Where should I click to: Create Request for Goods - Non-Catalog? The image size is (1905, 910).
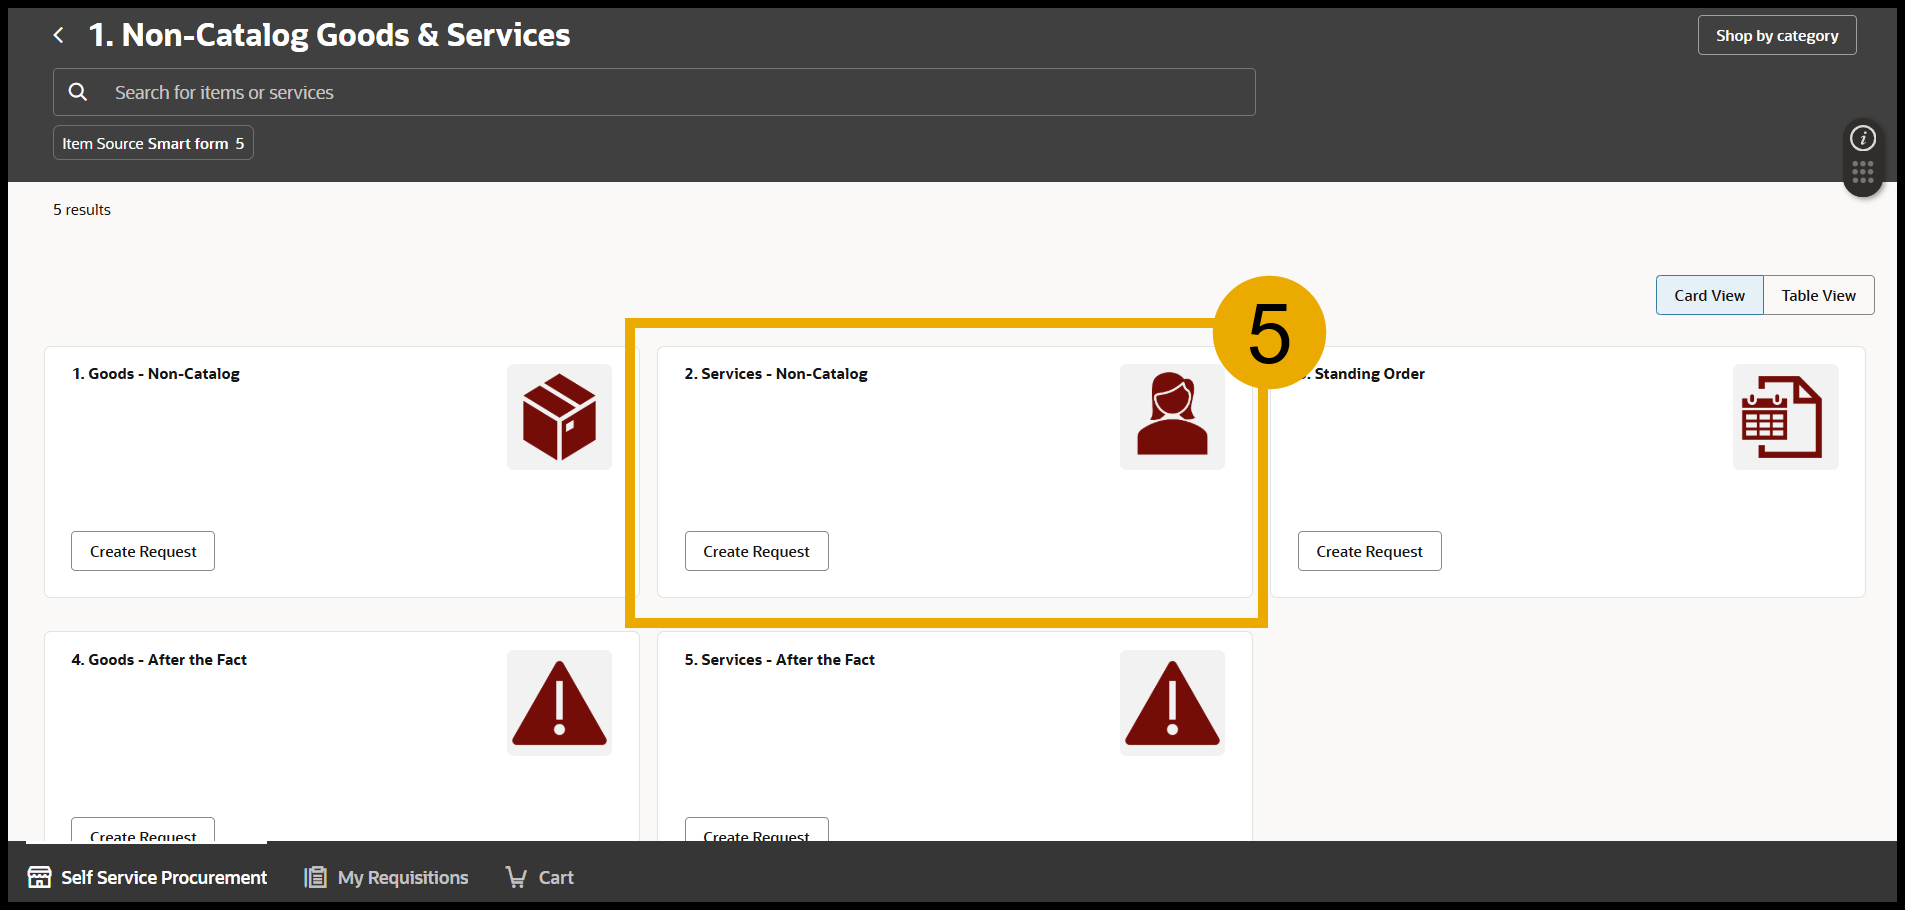[143, 551]
